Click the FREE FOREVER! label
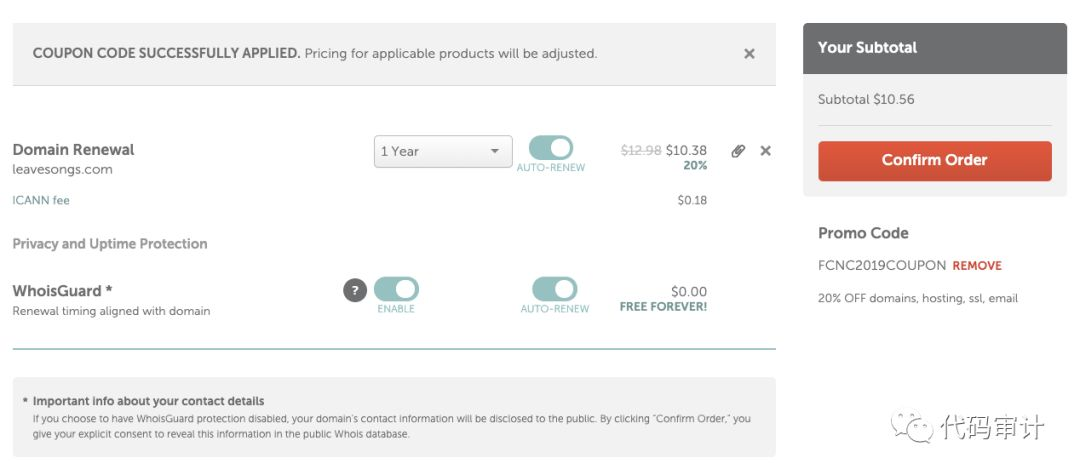1080x475 pixels. tap(663, 307)
